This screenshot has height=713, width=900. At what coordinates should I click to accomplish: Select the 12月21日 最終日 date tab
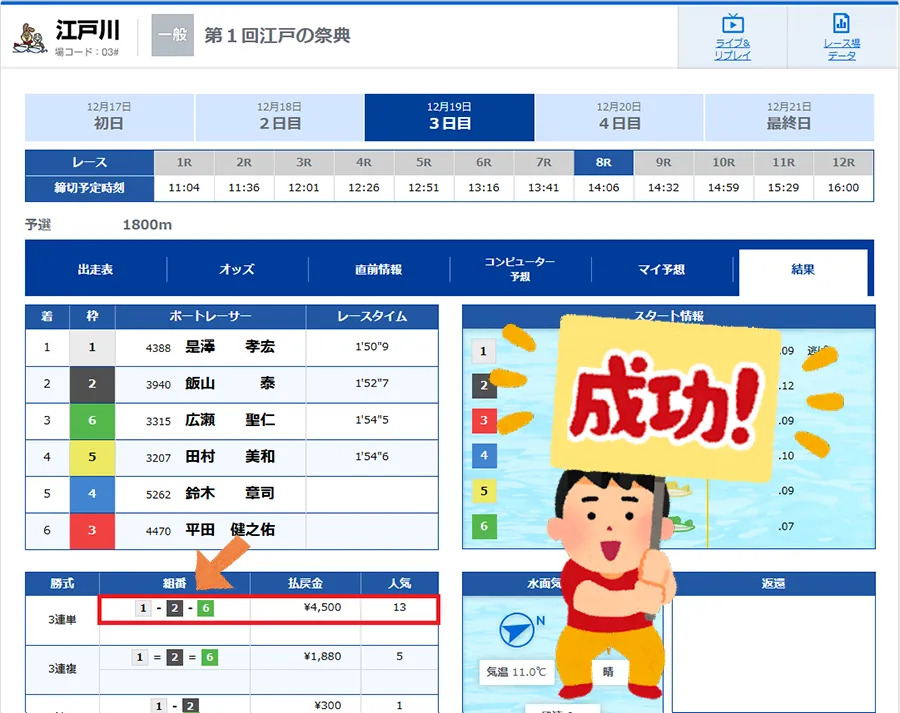click(789, 117)
